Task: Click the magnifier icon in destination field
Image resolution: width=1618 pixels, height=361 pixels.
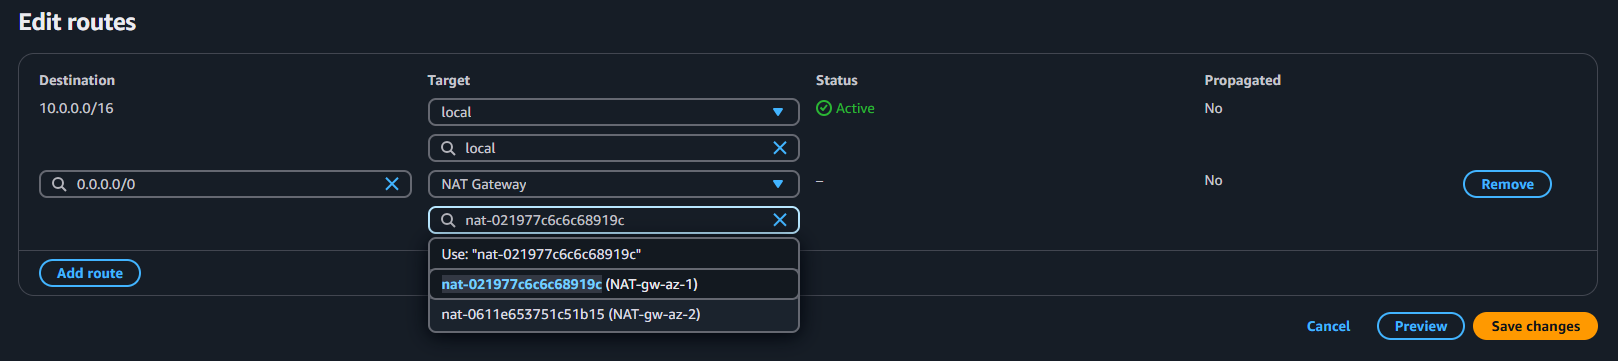Action: (59, 184)
